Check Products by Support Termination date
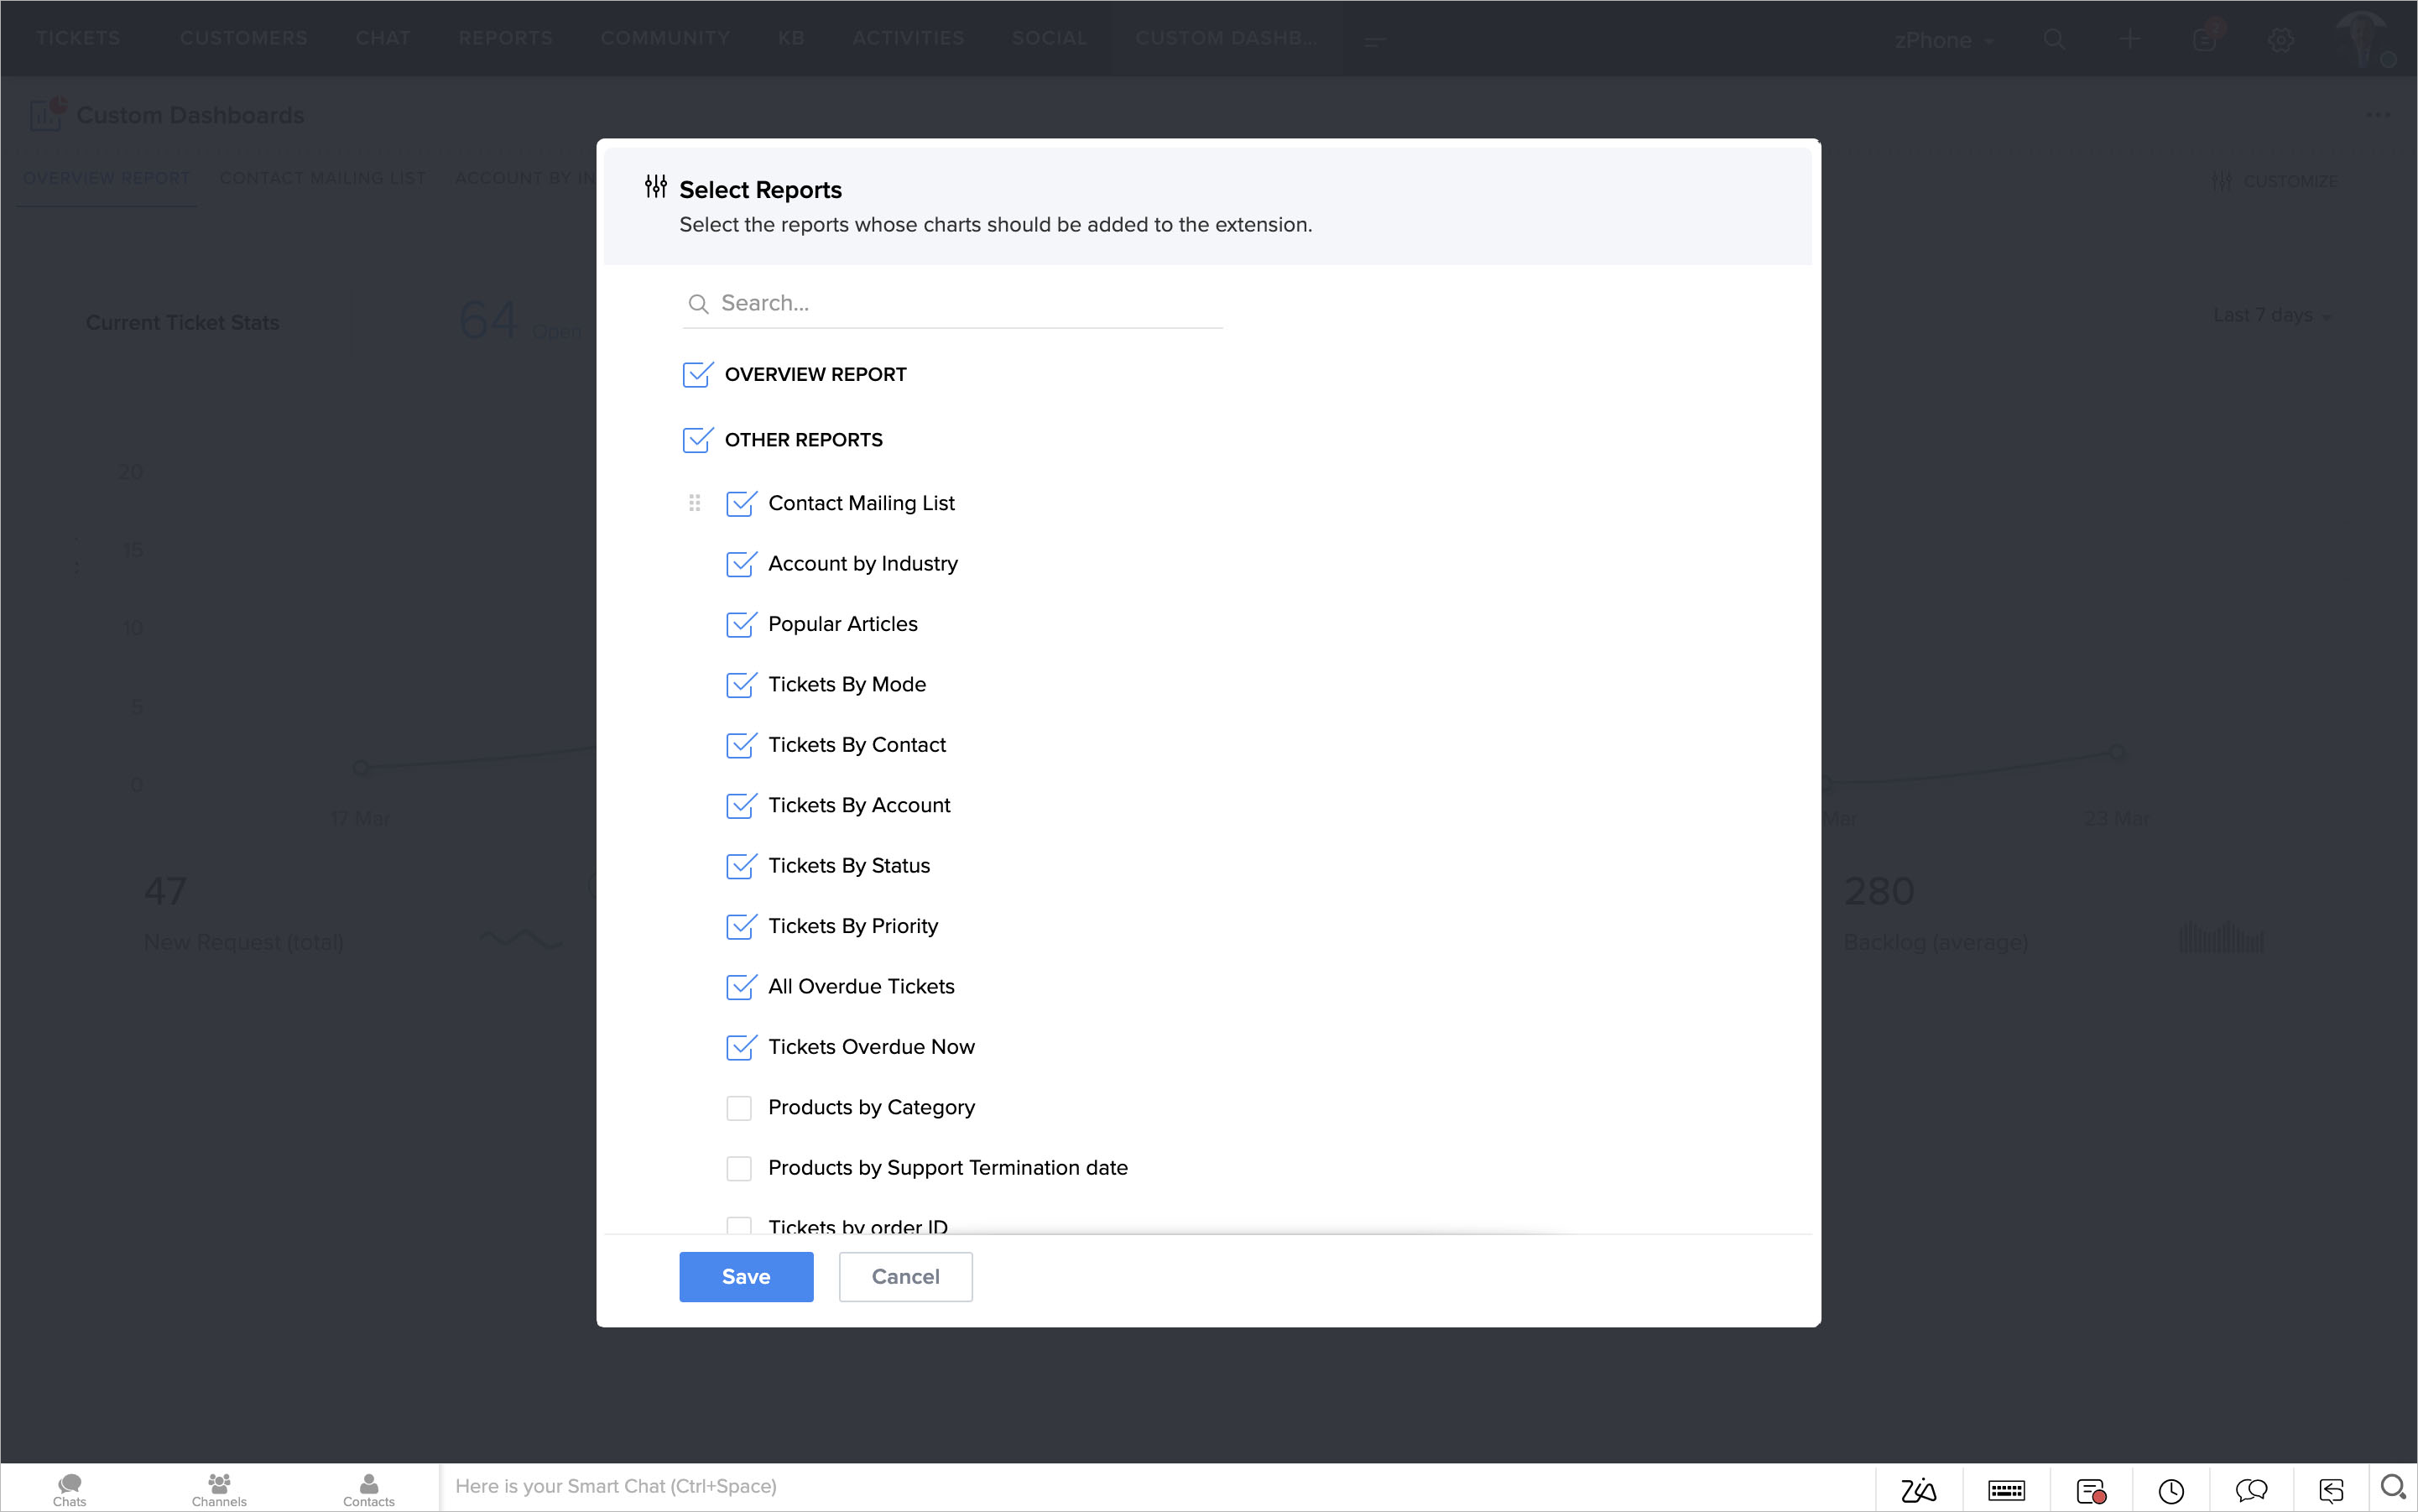This screenshot has height=1512, width=2418. (x=739, y=1168)
